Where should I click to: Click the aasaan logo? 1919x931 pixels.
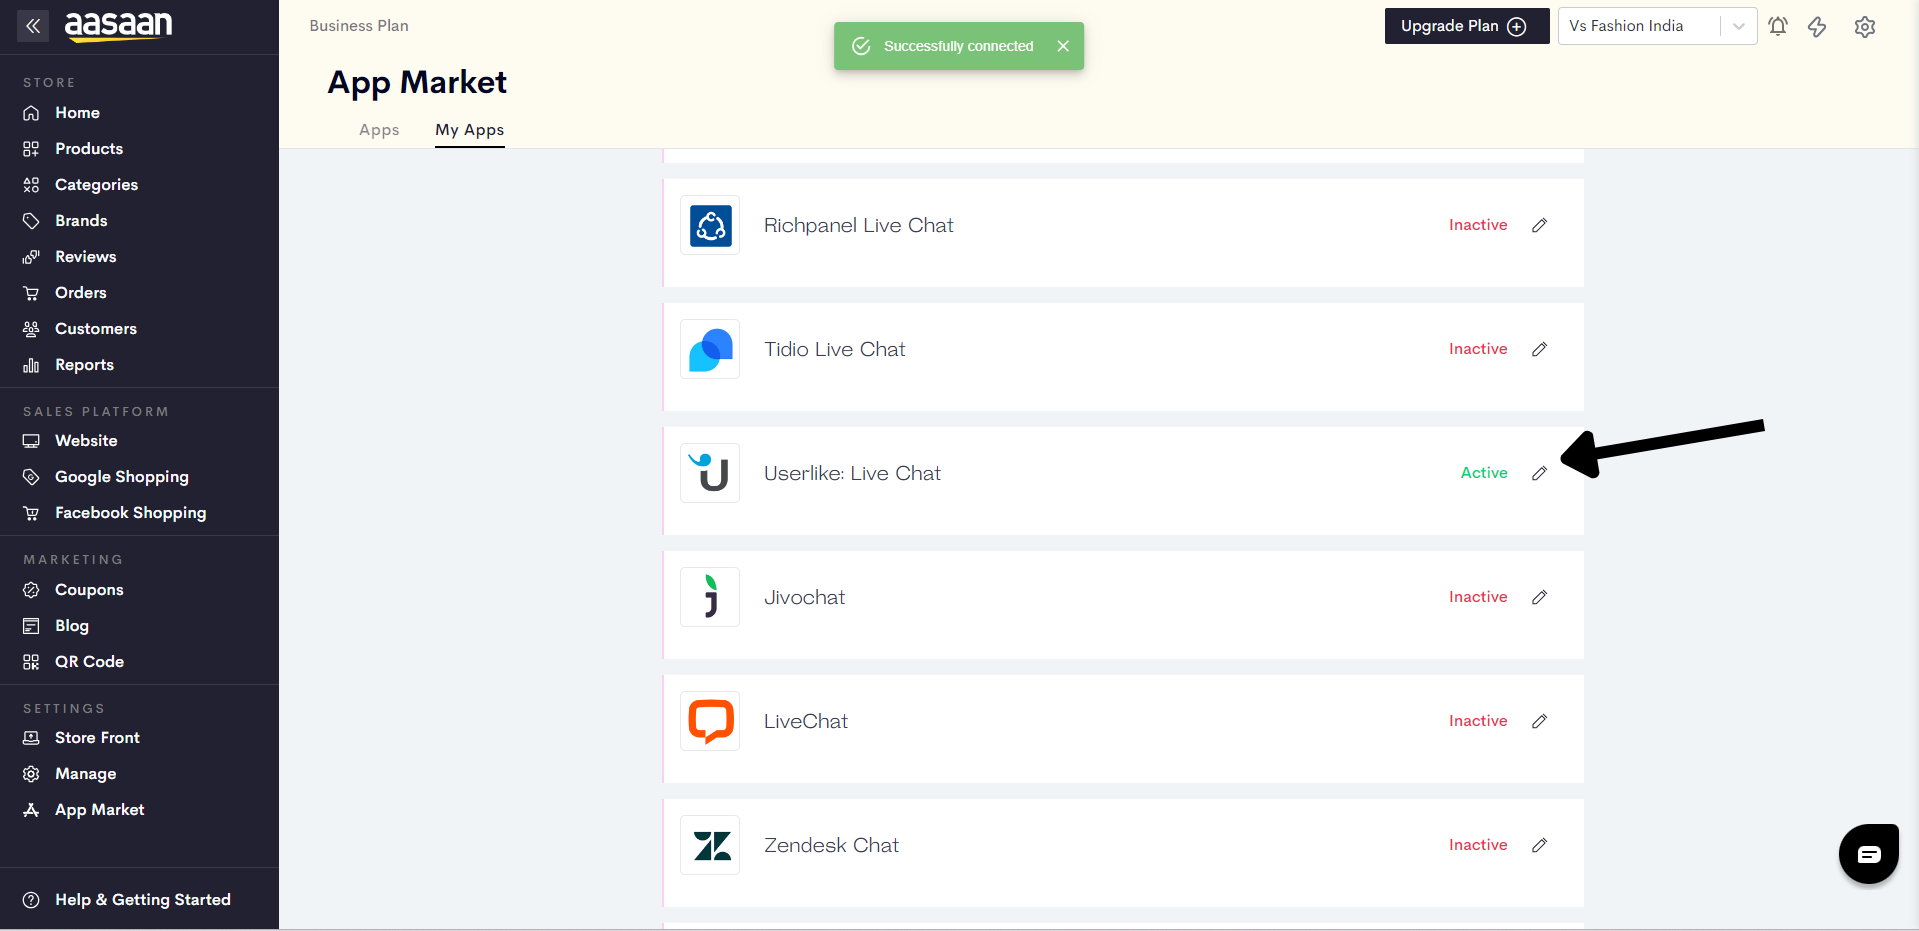[118, 25]
